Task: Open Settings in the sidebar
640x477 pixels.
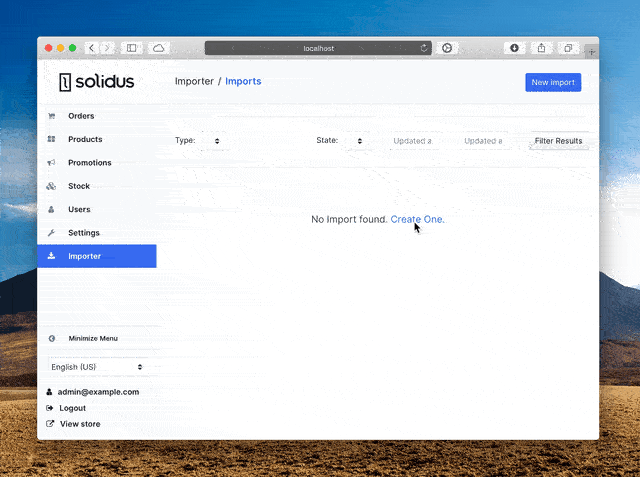Action: pos(97,233)
